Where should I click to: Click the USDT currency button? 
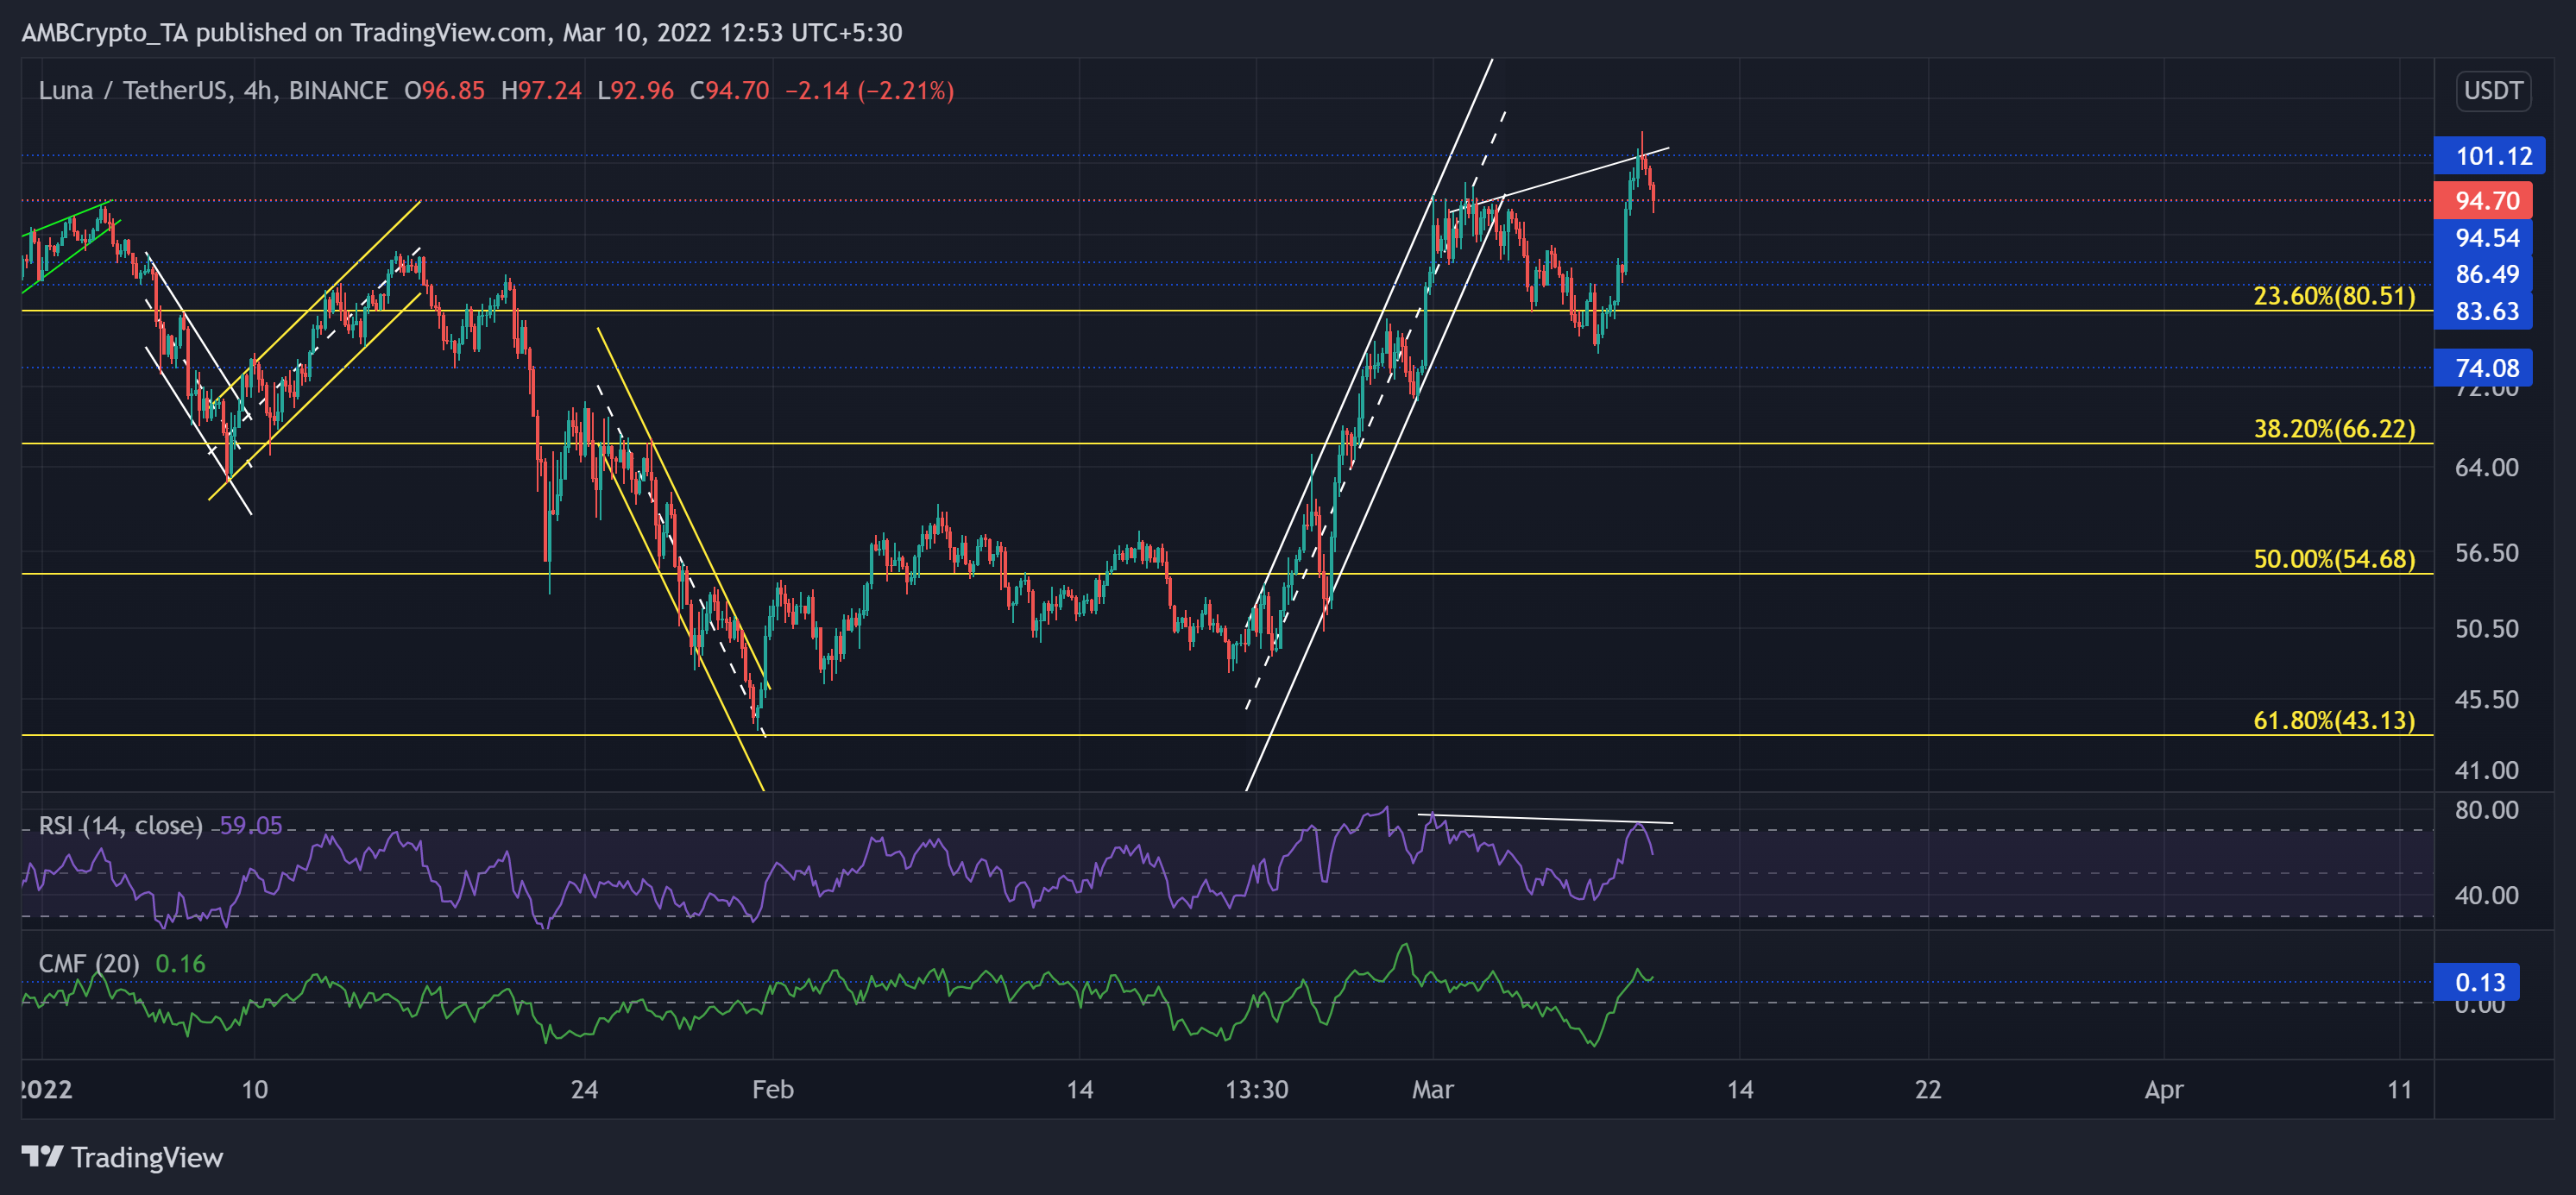(x=2493, y=91)
